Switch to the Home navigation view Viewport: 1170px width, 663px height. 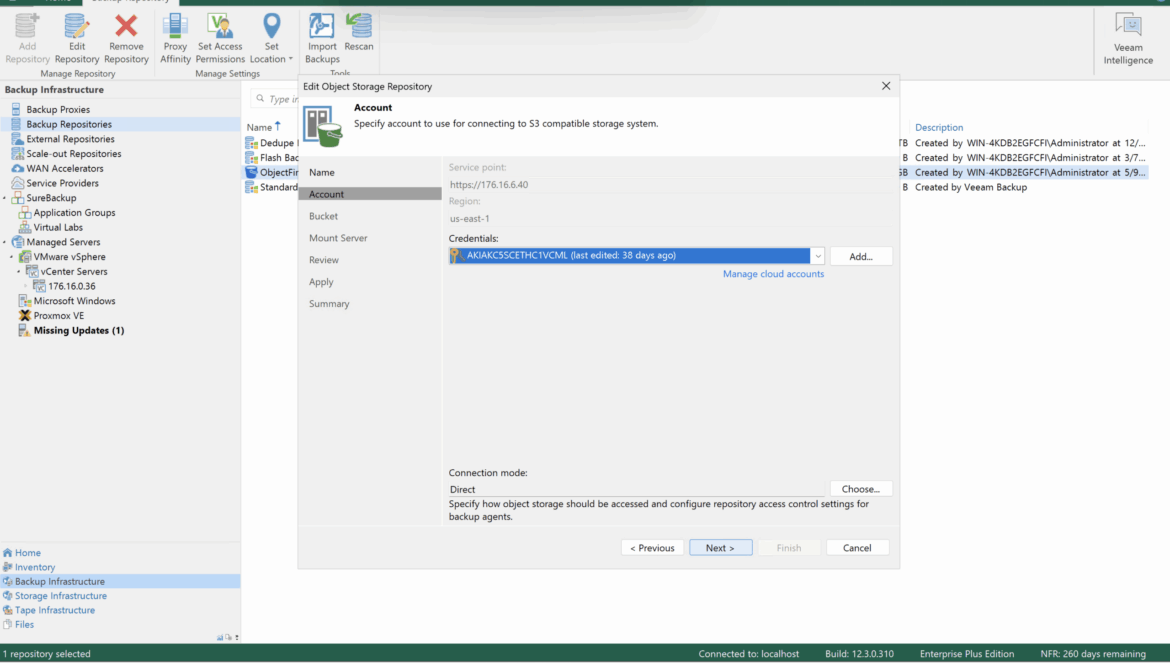[x=28, y=553]
